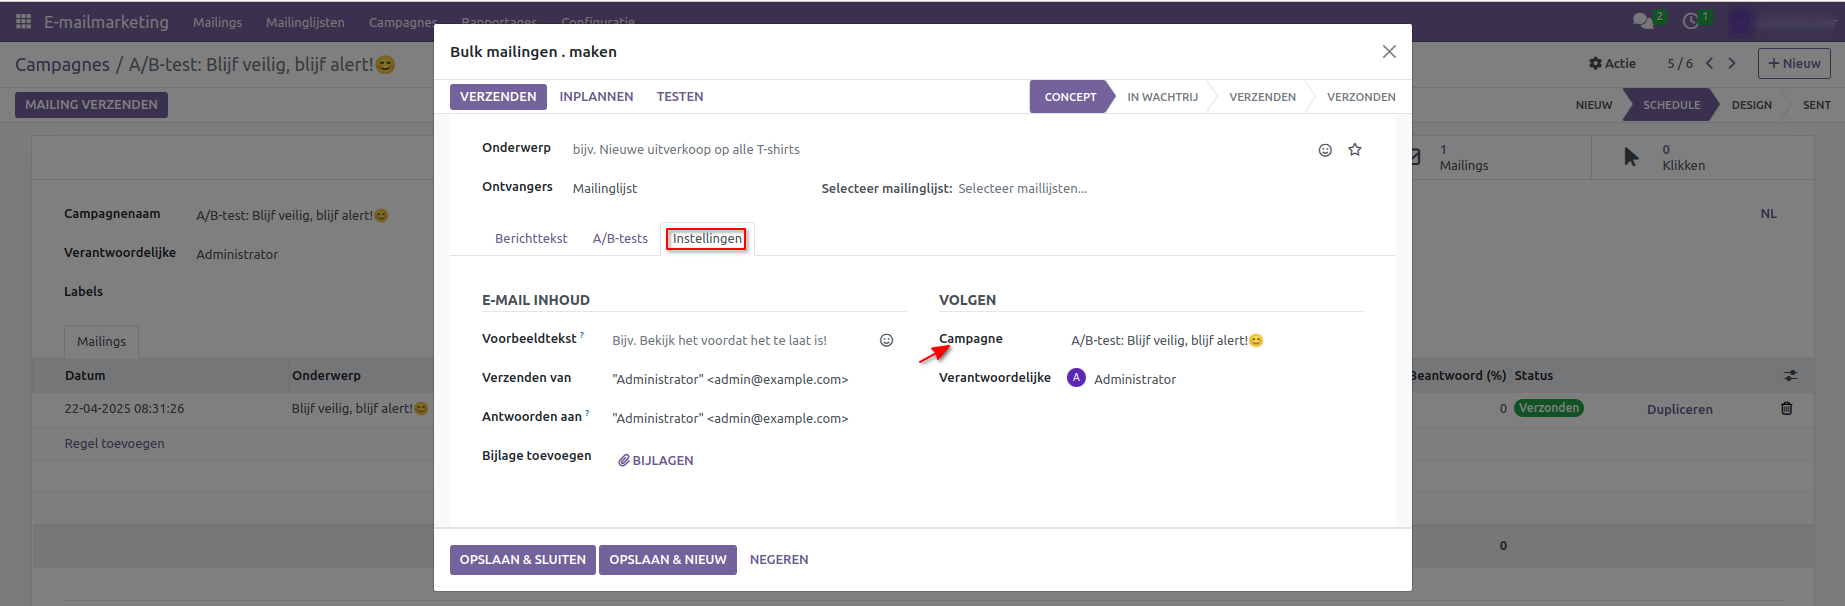Click the Nieuw button

point(1794,63)
